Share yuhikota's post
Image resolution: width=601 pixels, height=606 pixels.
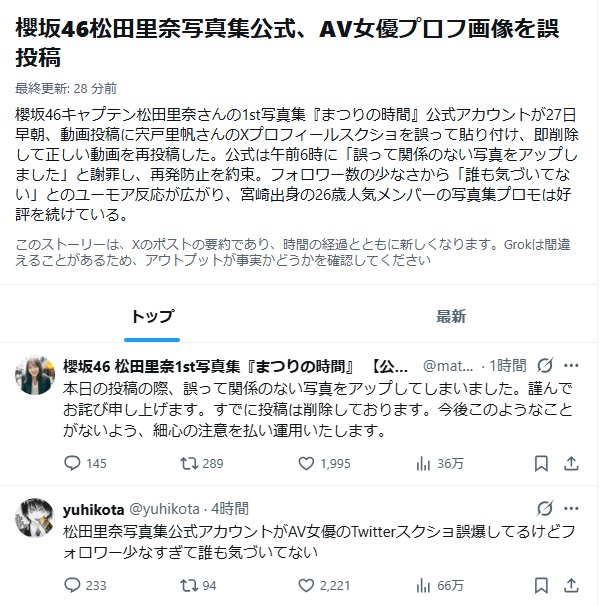(x=571, y=586)
